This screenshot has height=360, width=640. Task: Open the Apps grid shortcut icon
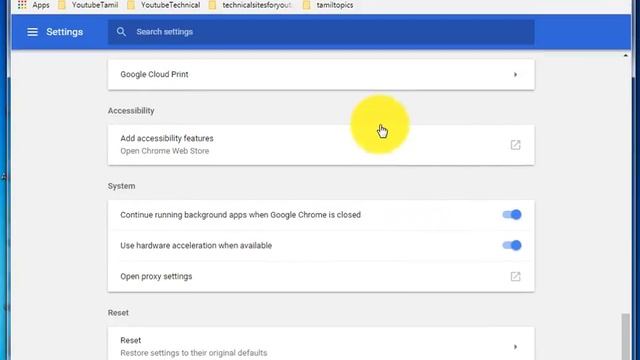(22, 5)
